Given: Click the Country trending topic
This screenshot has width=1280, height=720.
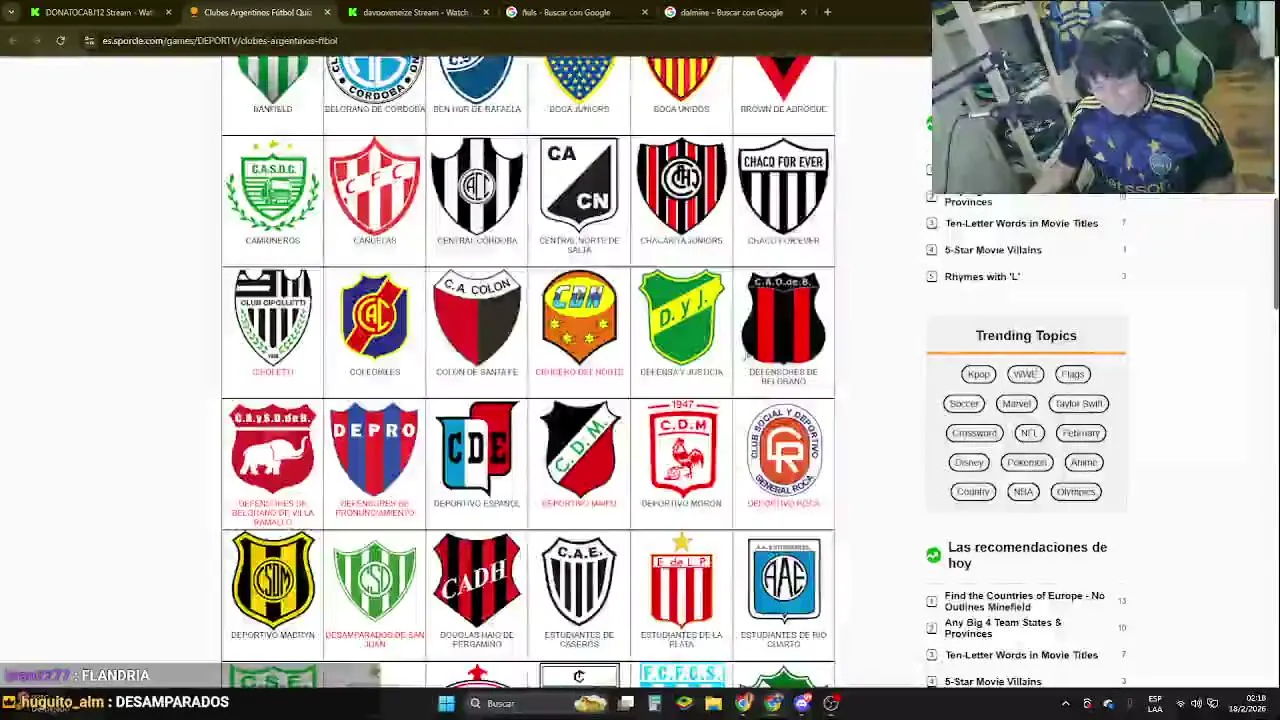Looking at the screenshot, I should (972, 492).
